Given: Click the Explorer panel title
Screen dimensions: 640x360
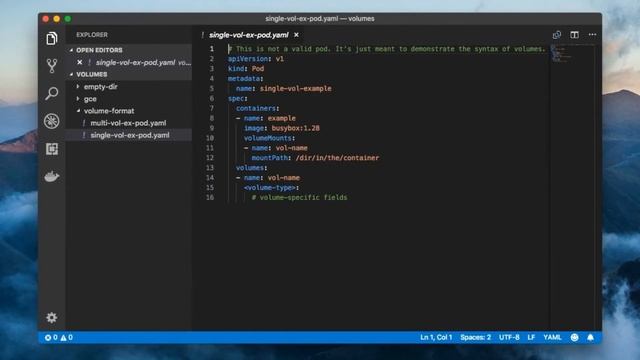Looking at the screenshot, I should [x=92, y=35].
